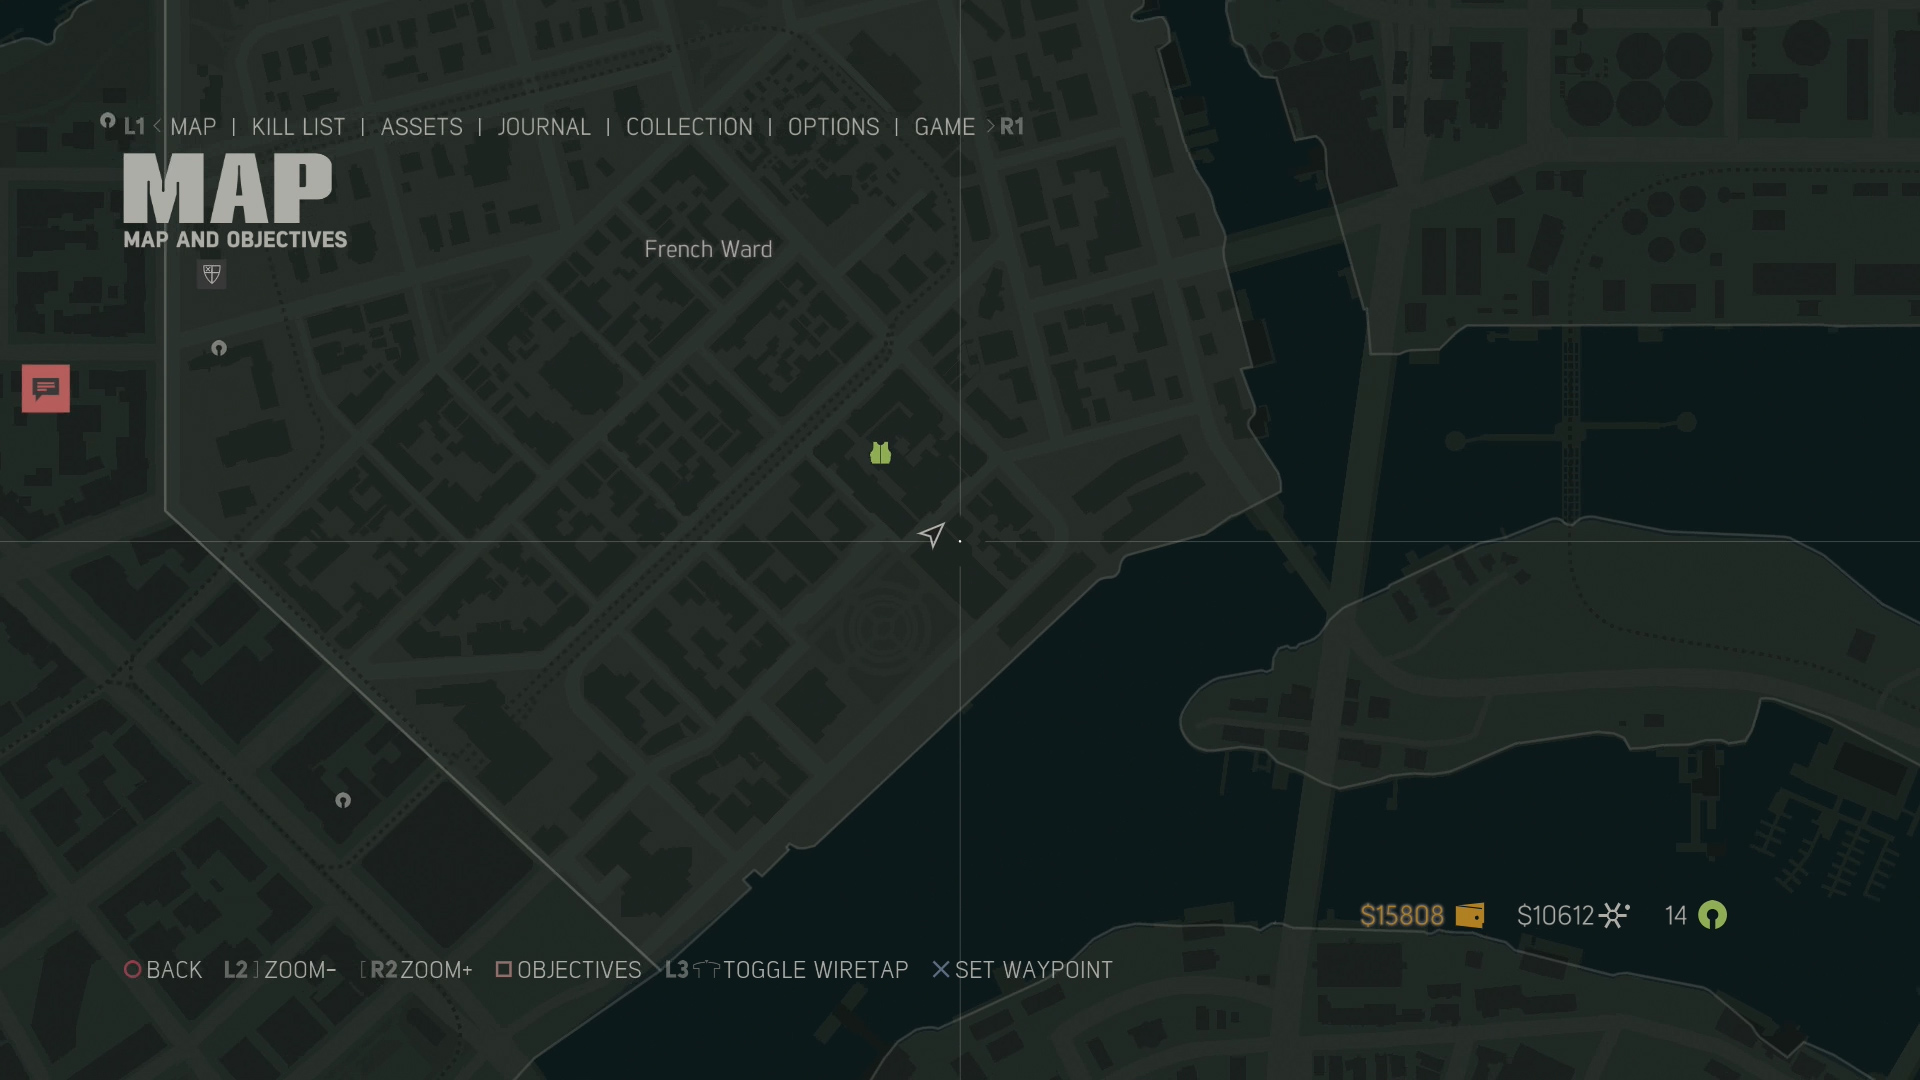Click the player arrow marker on map
The width and height of the screenshot is (1920, 1080).
931,535
